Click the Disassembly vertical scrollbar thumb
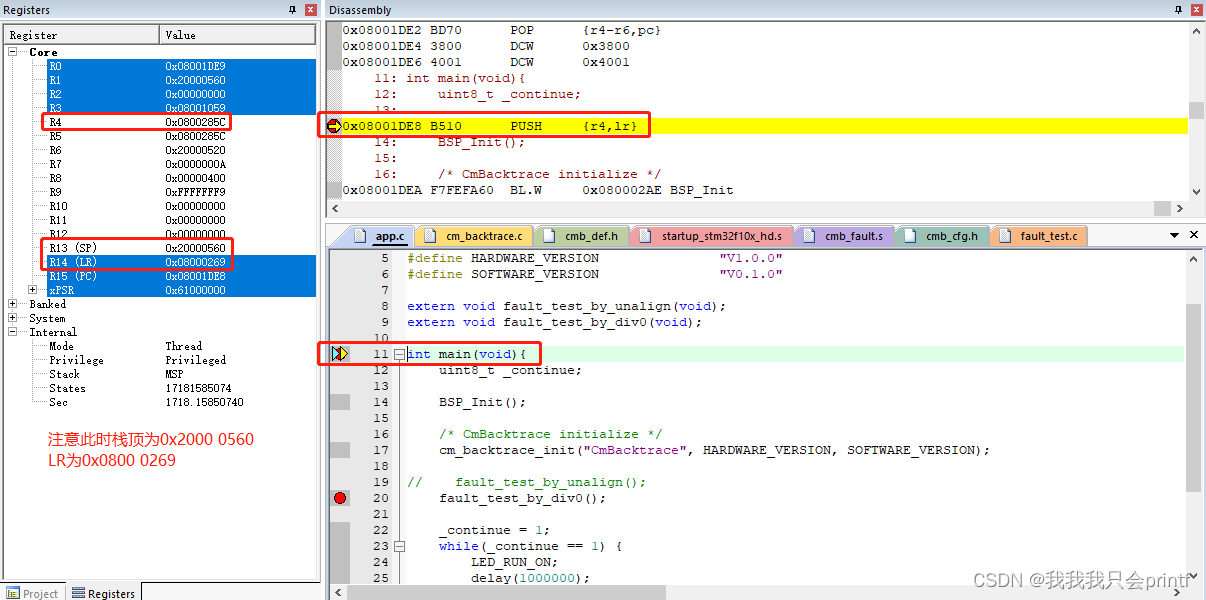Viewport: 1206px width, 600px height. coord(1196,110)
